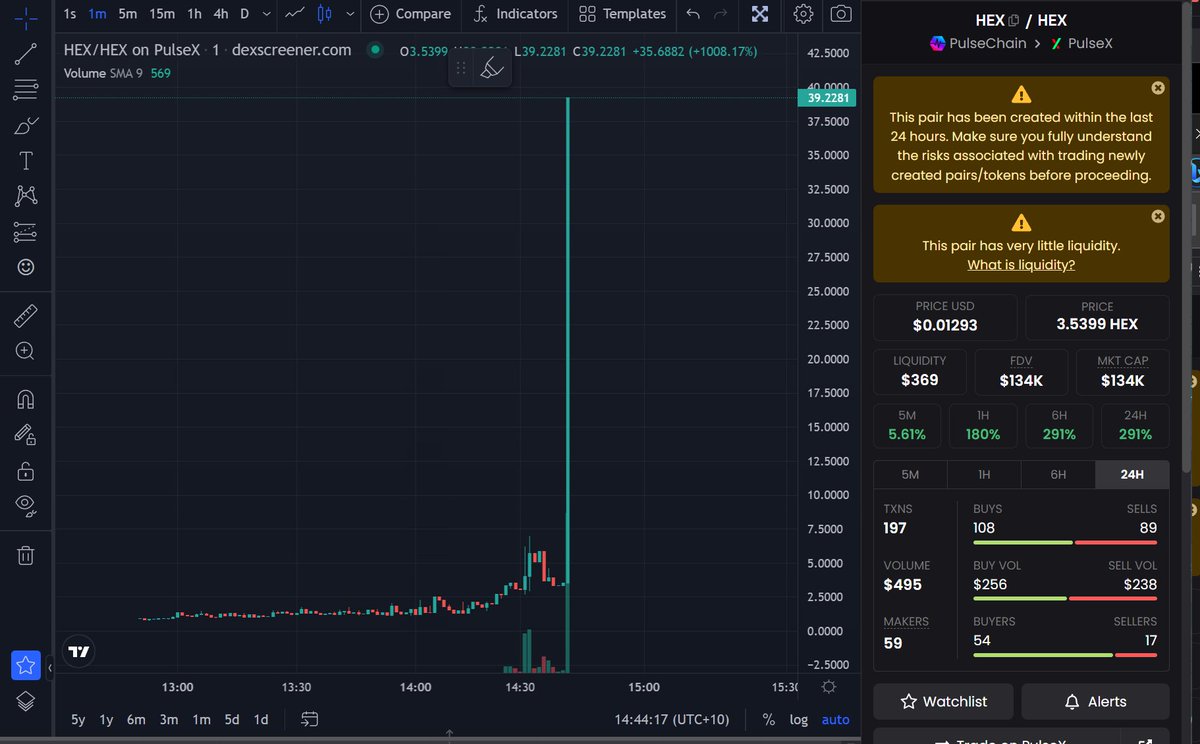
Task: Select the 1H stats tab
Action: 984,474
